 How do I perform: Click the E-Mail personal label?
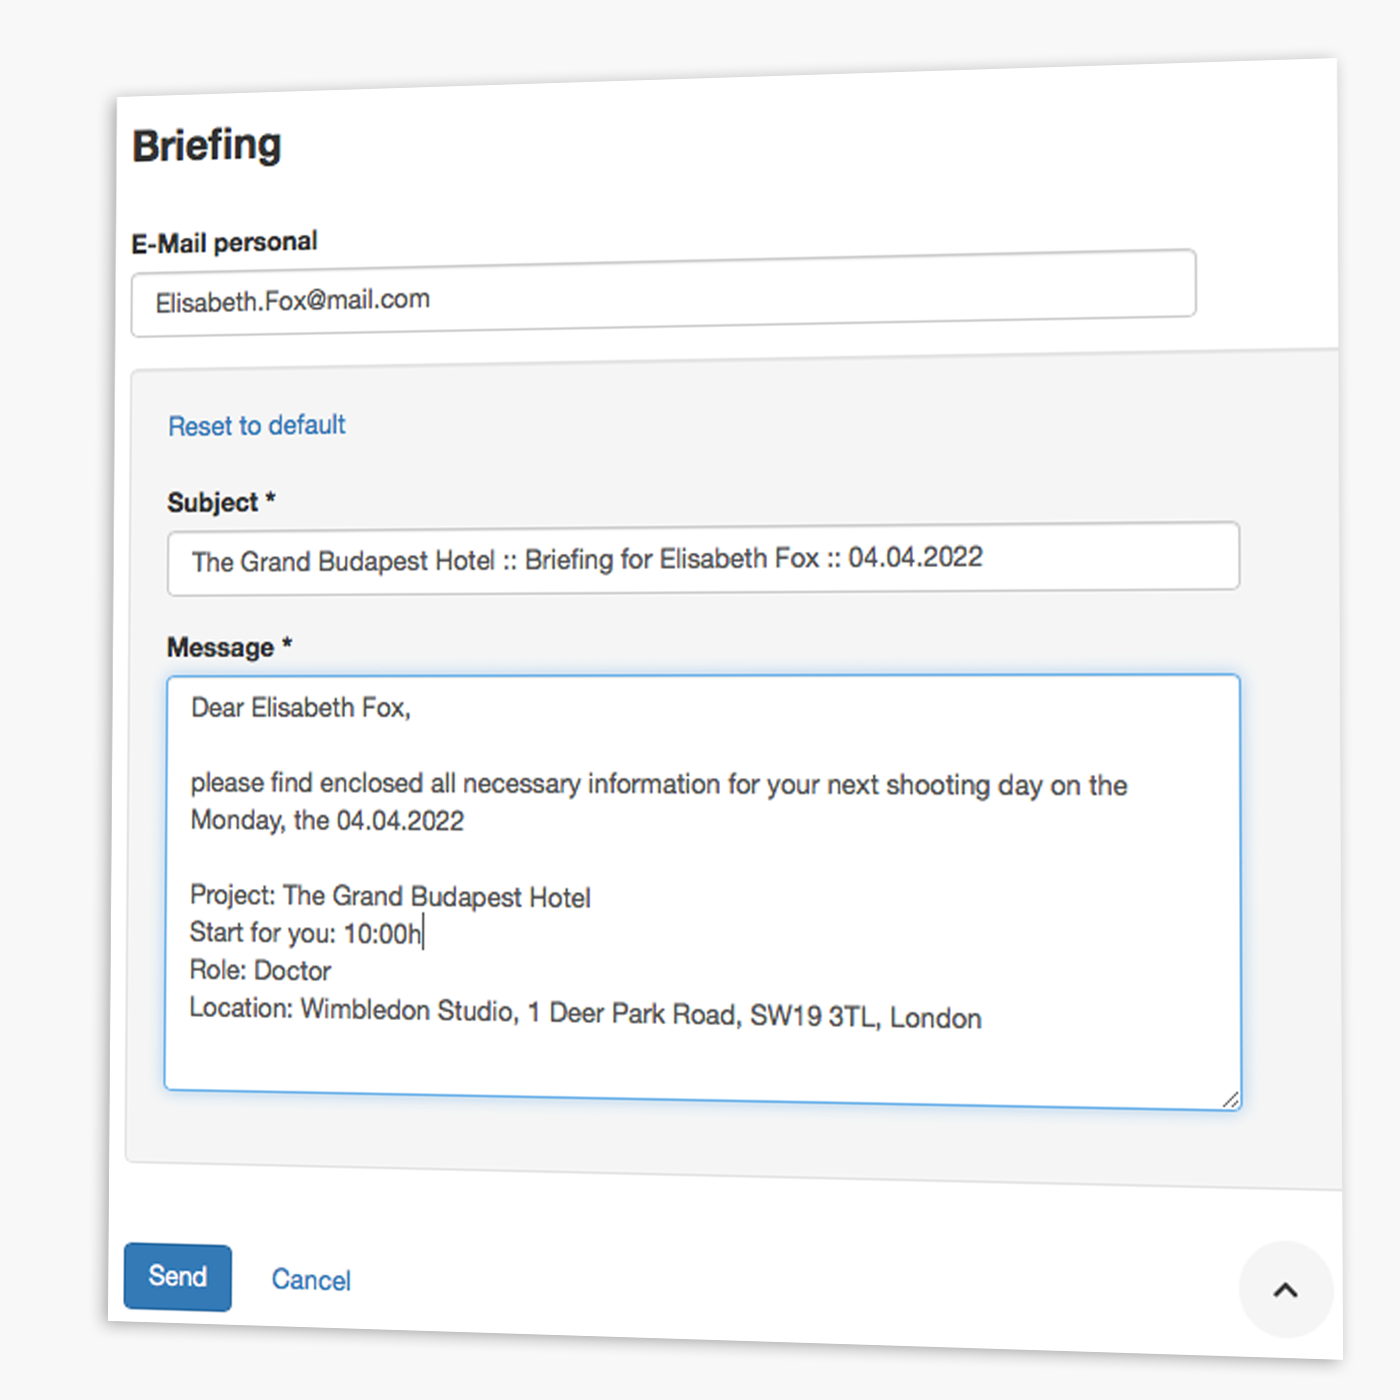pos(224,241)
